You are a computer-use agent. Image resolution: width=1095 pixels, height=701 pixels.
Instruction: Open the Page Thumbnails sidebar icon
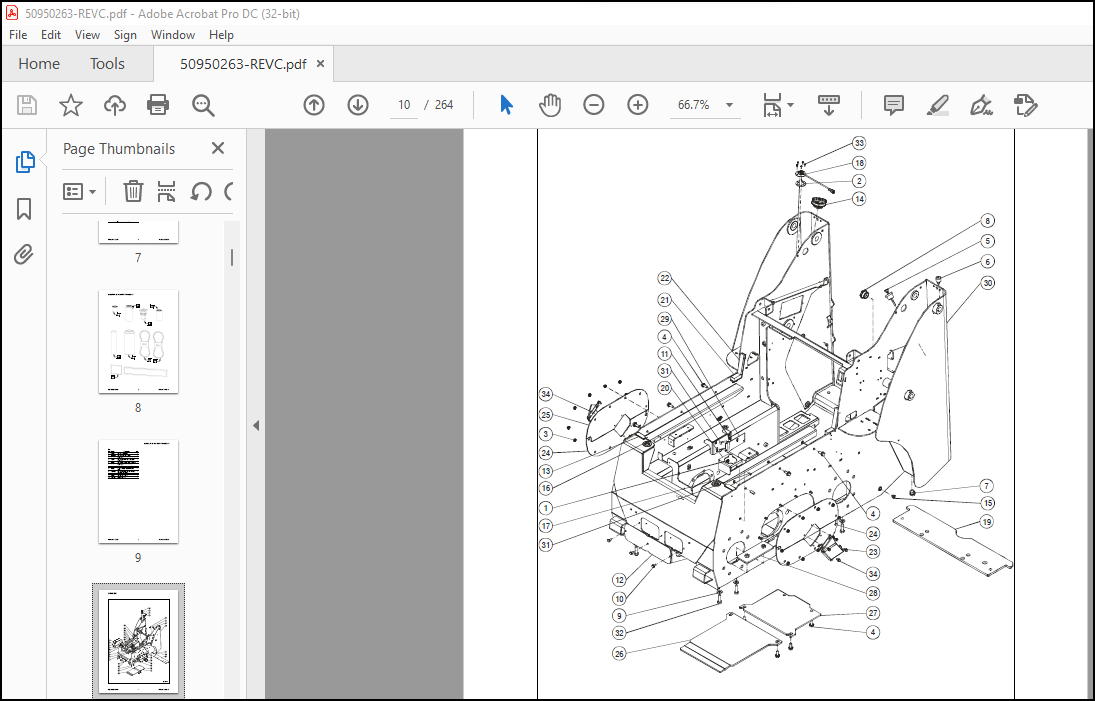click(x=24, y=162)
